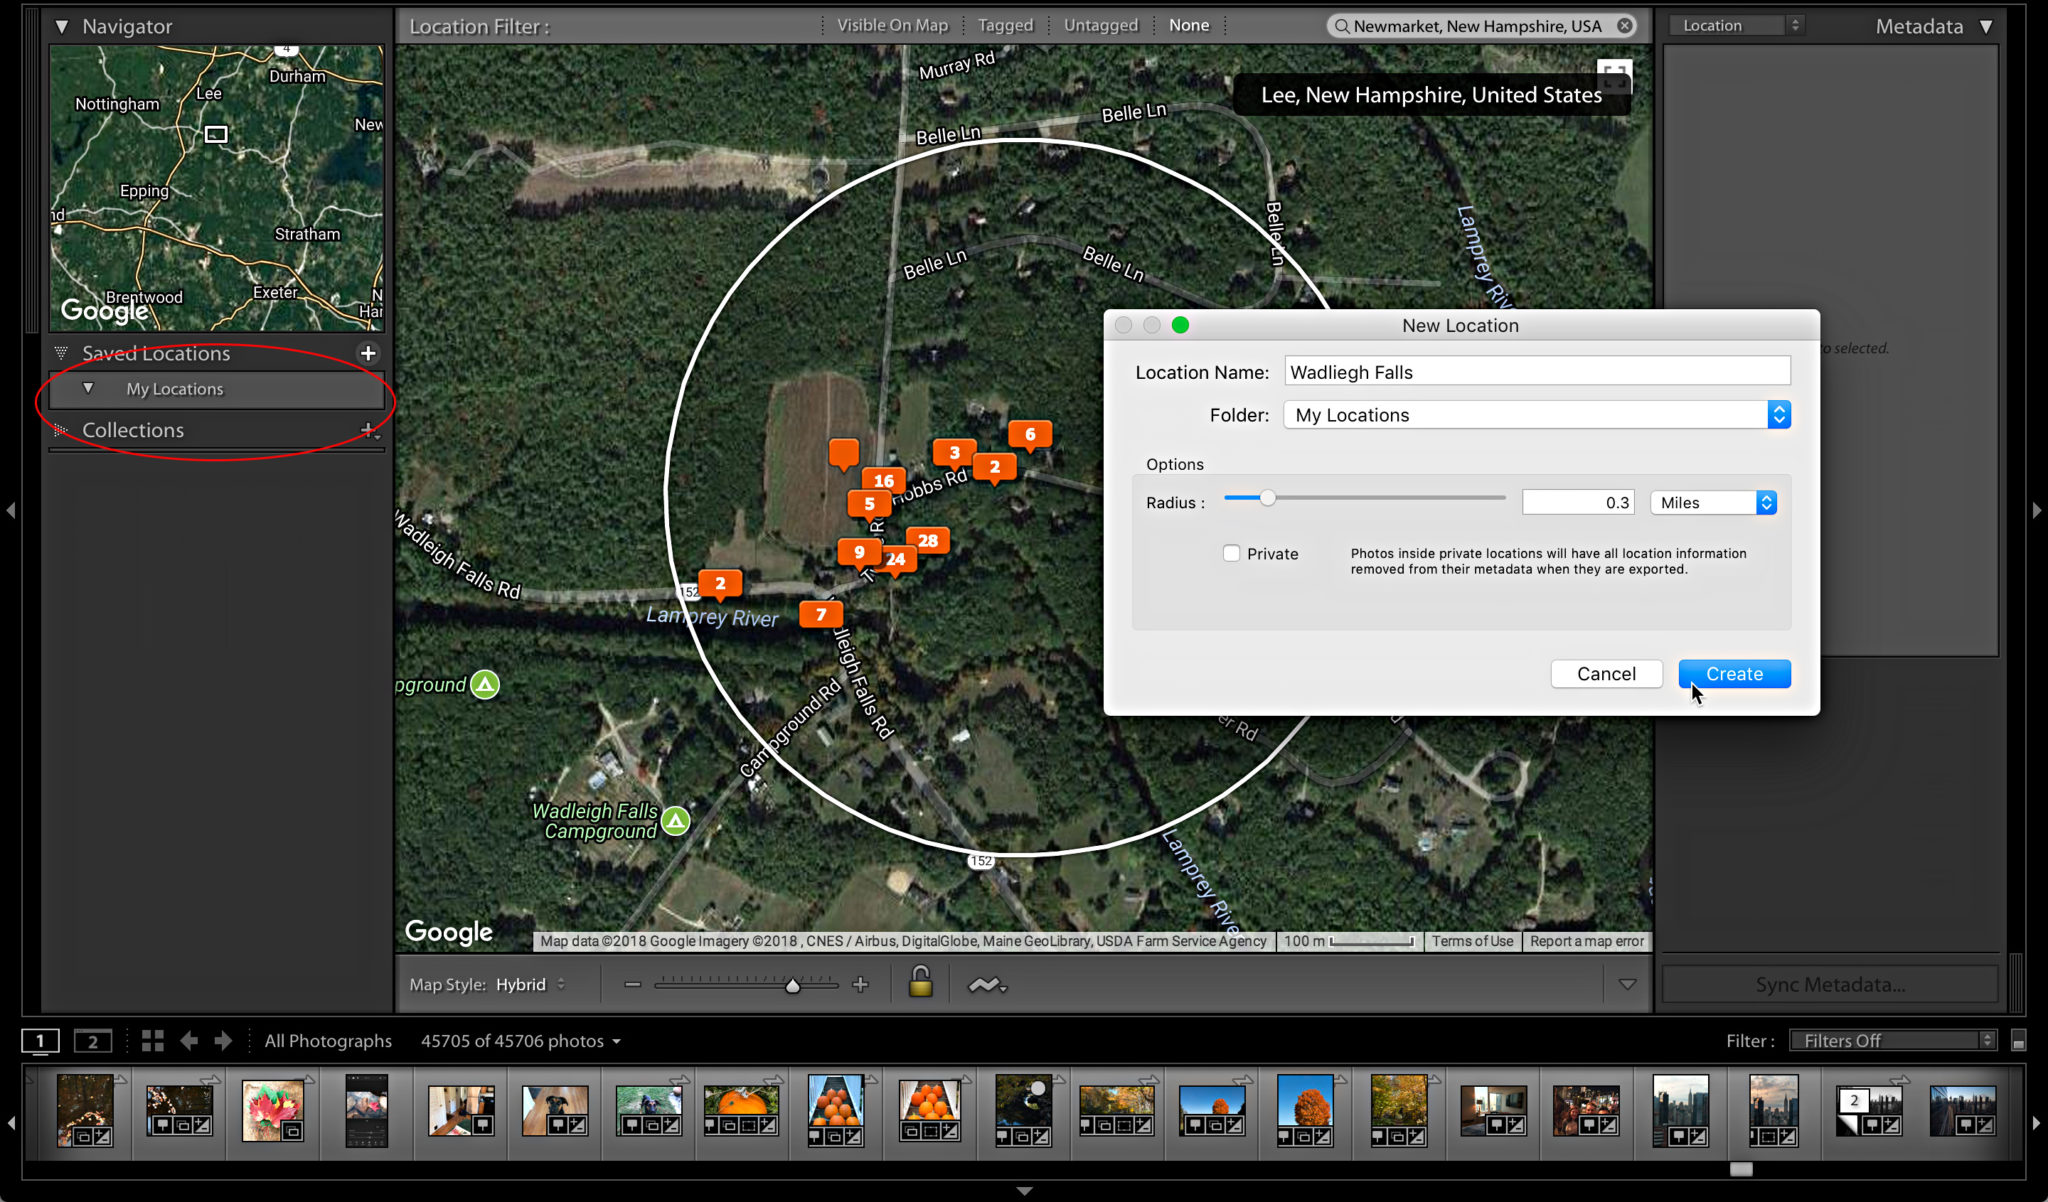2048x1202 pixels.
Task: Clear the Newmarket search with the X icon
Action: [x=1624, y=26]
